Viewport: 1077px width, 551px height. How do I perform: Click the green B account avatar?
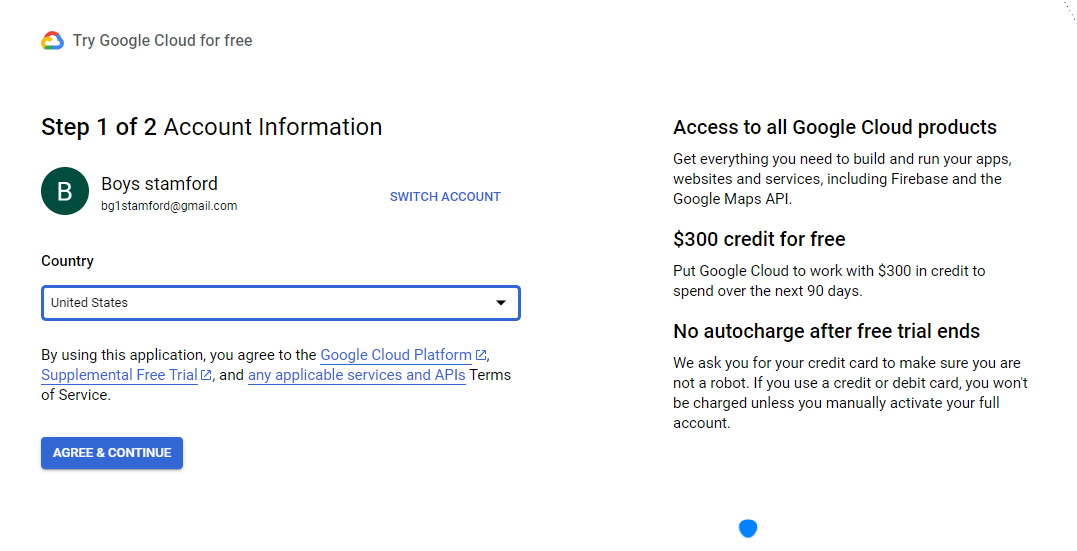pyautogui.click(x=65, y=191)
